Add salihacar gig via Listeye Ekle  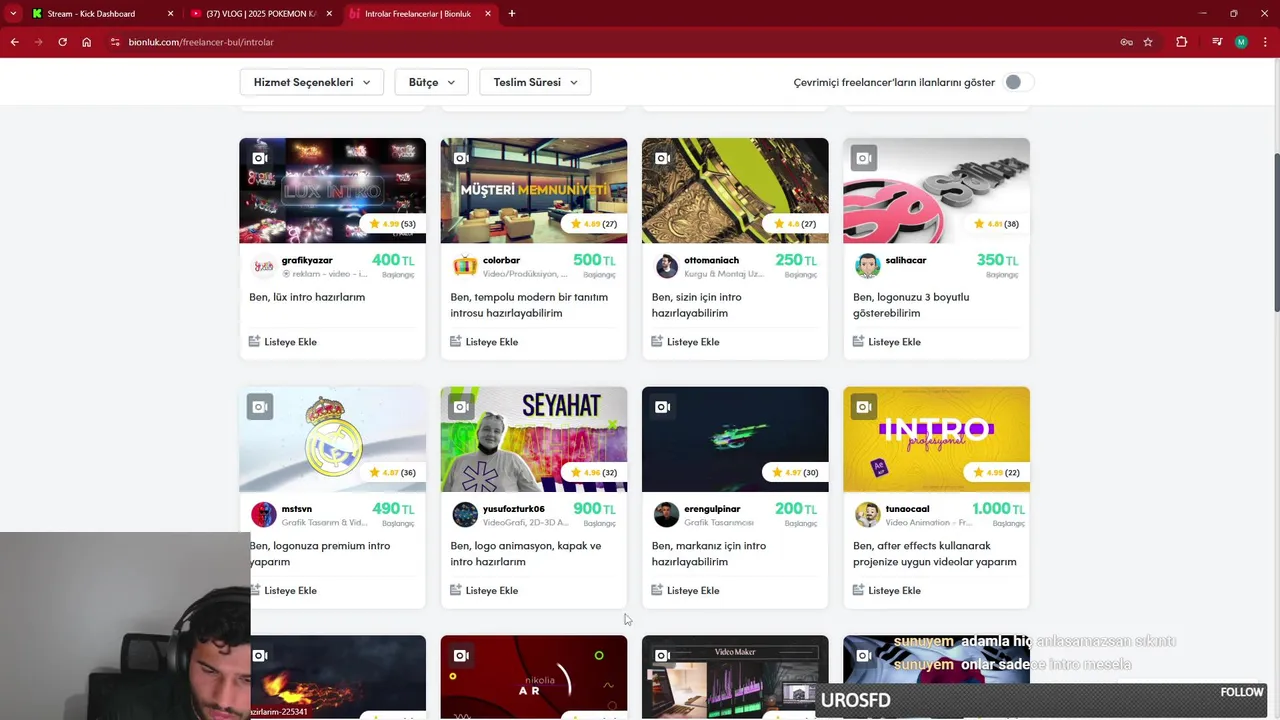point(887,342)
